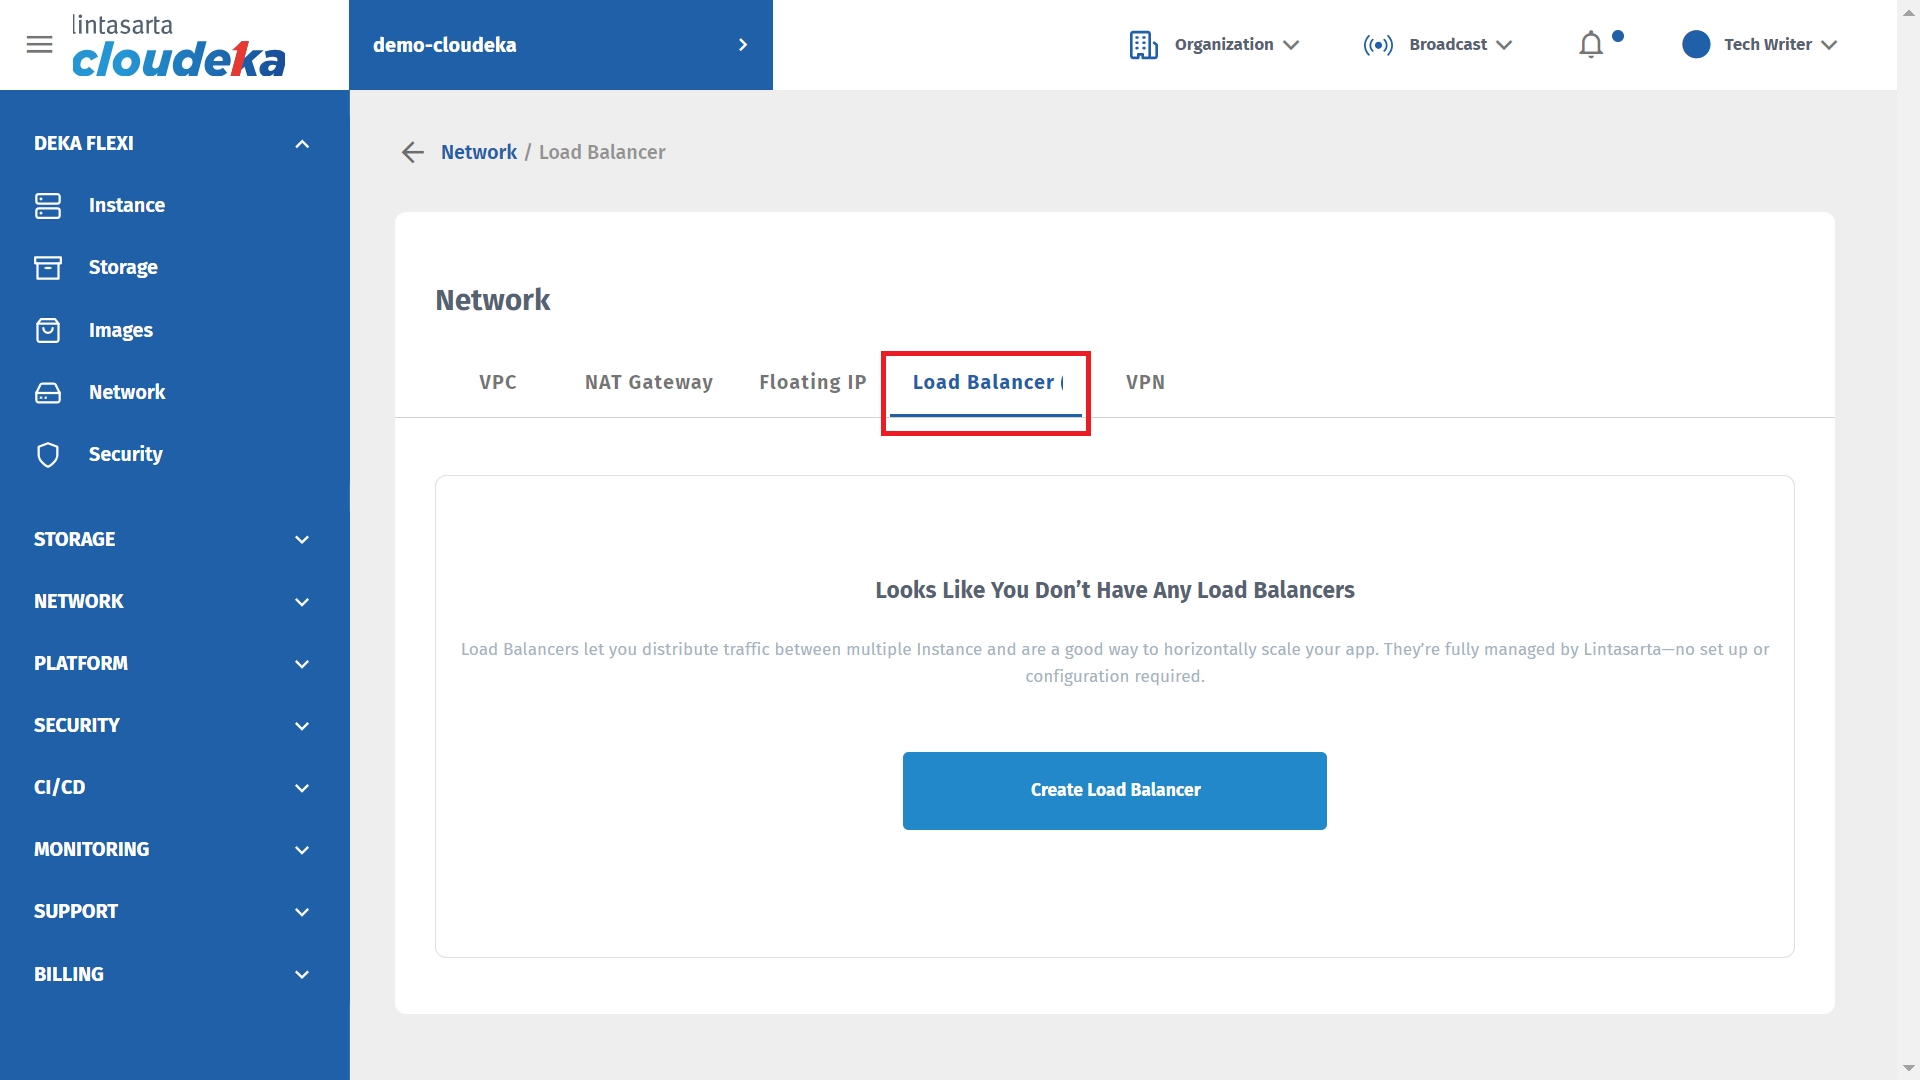Image resolution: width=1920 pixels, height=1080 pixels.
Task: Click the back arrow beside Network breadcrumb
Action: [x=413, y=152]
